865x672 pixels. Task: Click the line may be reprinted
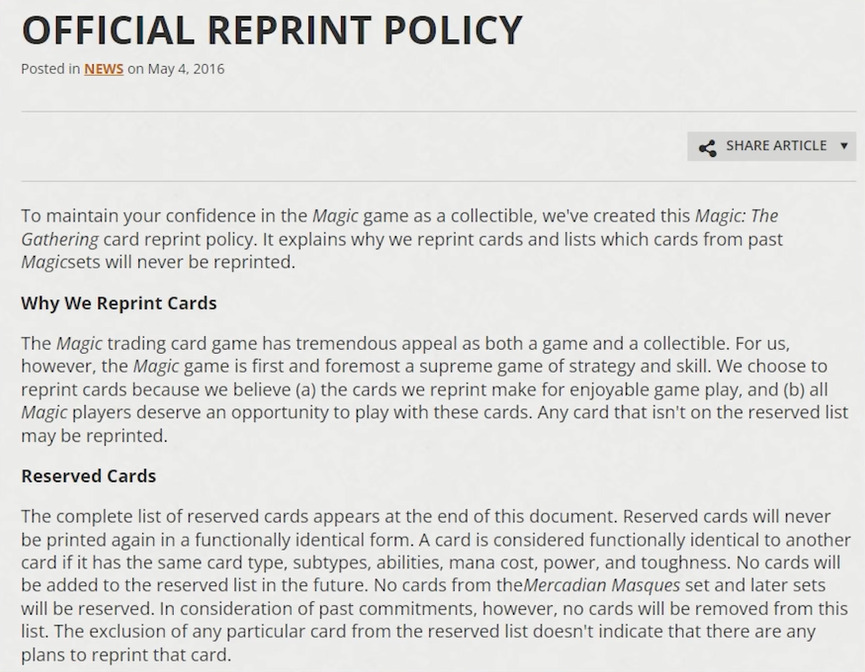[x=94, y=436]
